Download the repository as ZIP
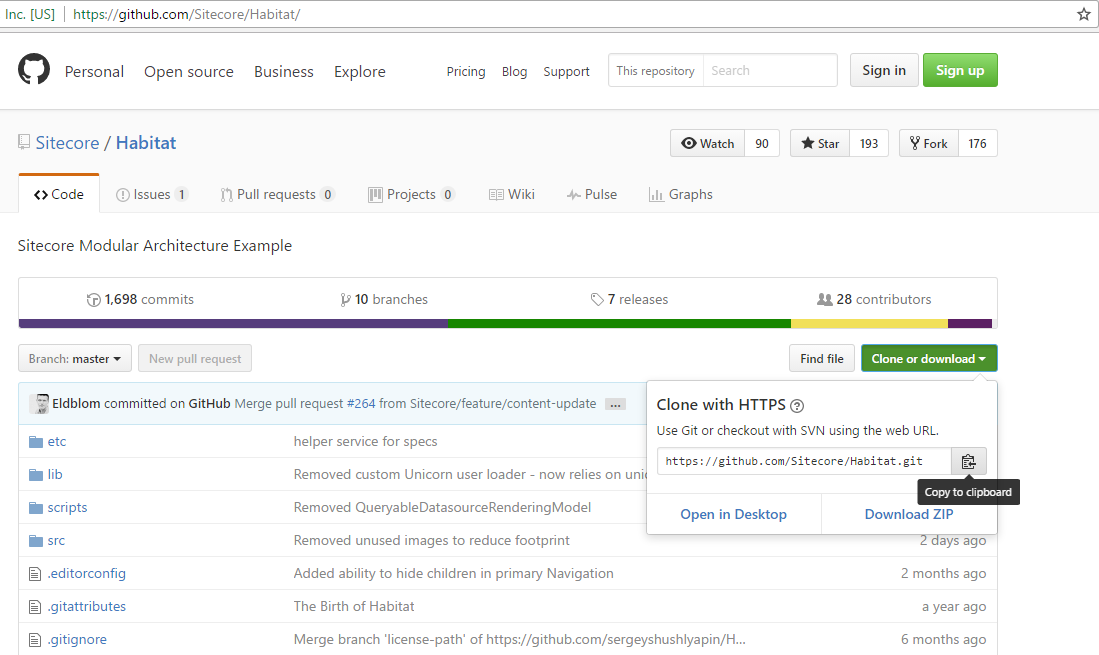The image size is (1099, 655). [x=907, y=513]
